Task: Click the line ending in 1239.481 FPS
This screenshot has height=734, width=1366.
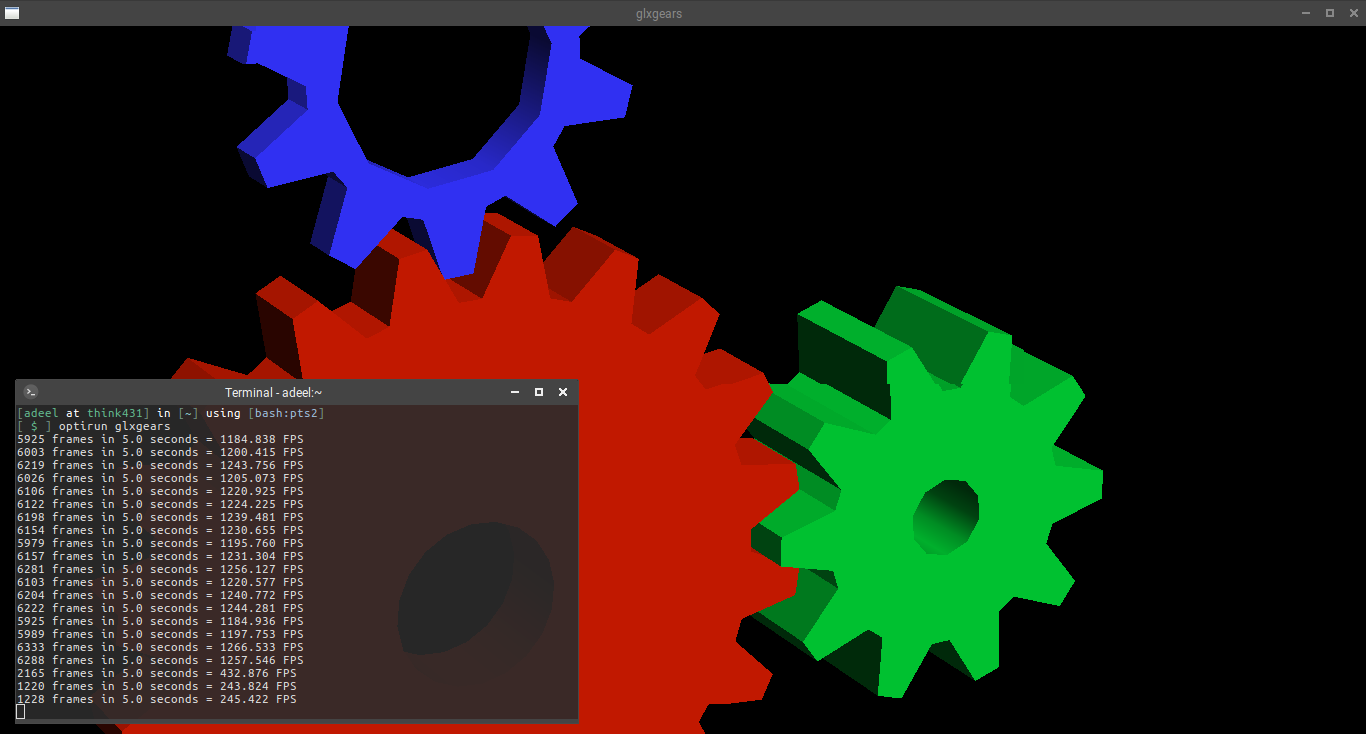Action: pyautogui.click(x=160, y=517)
